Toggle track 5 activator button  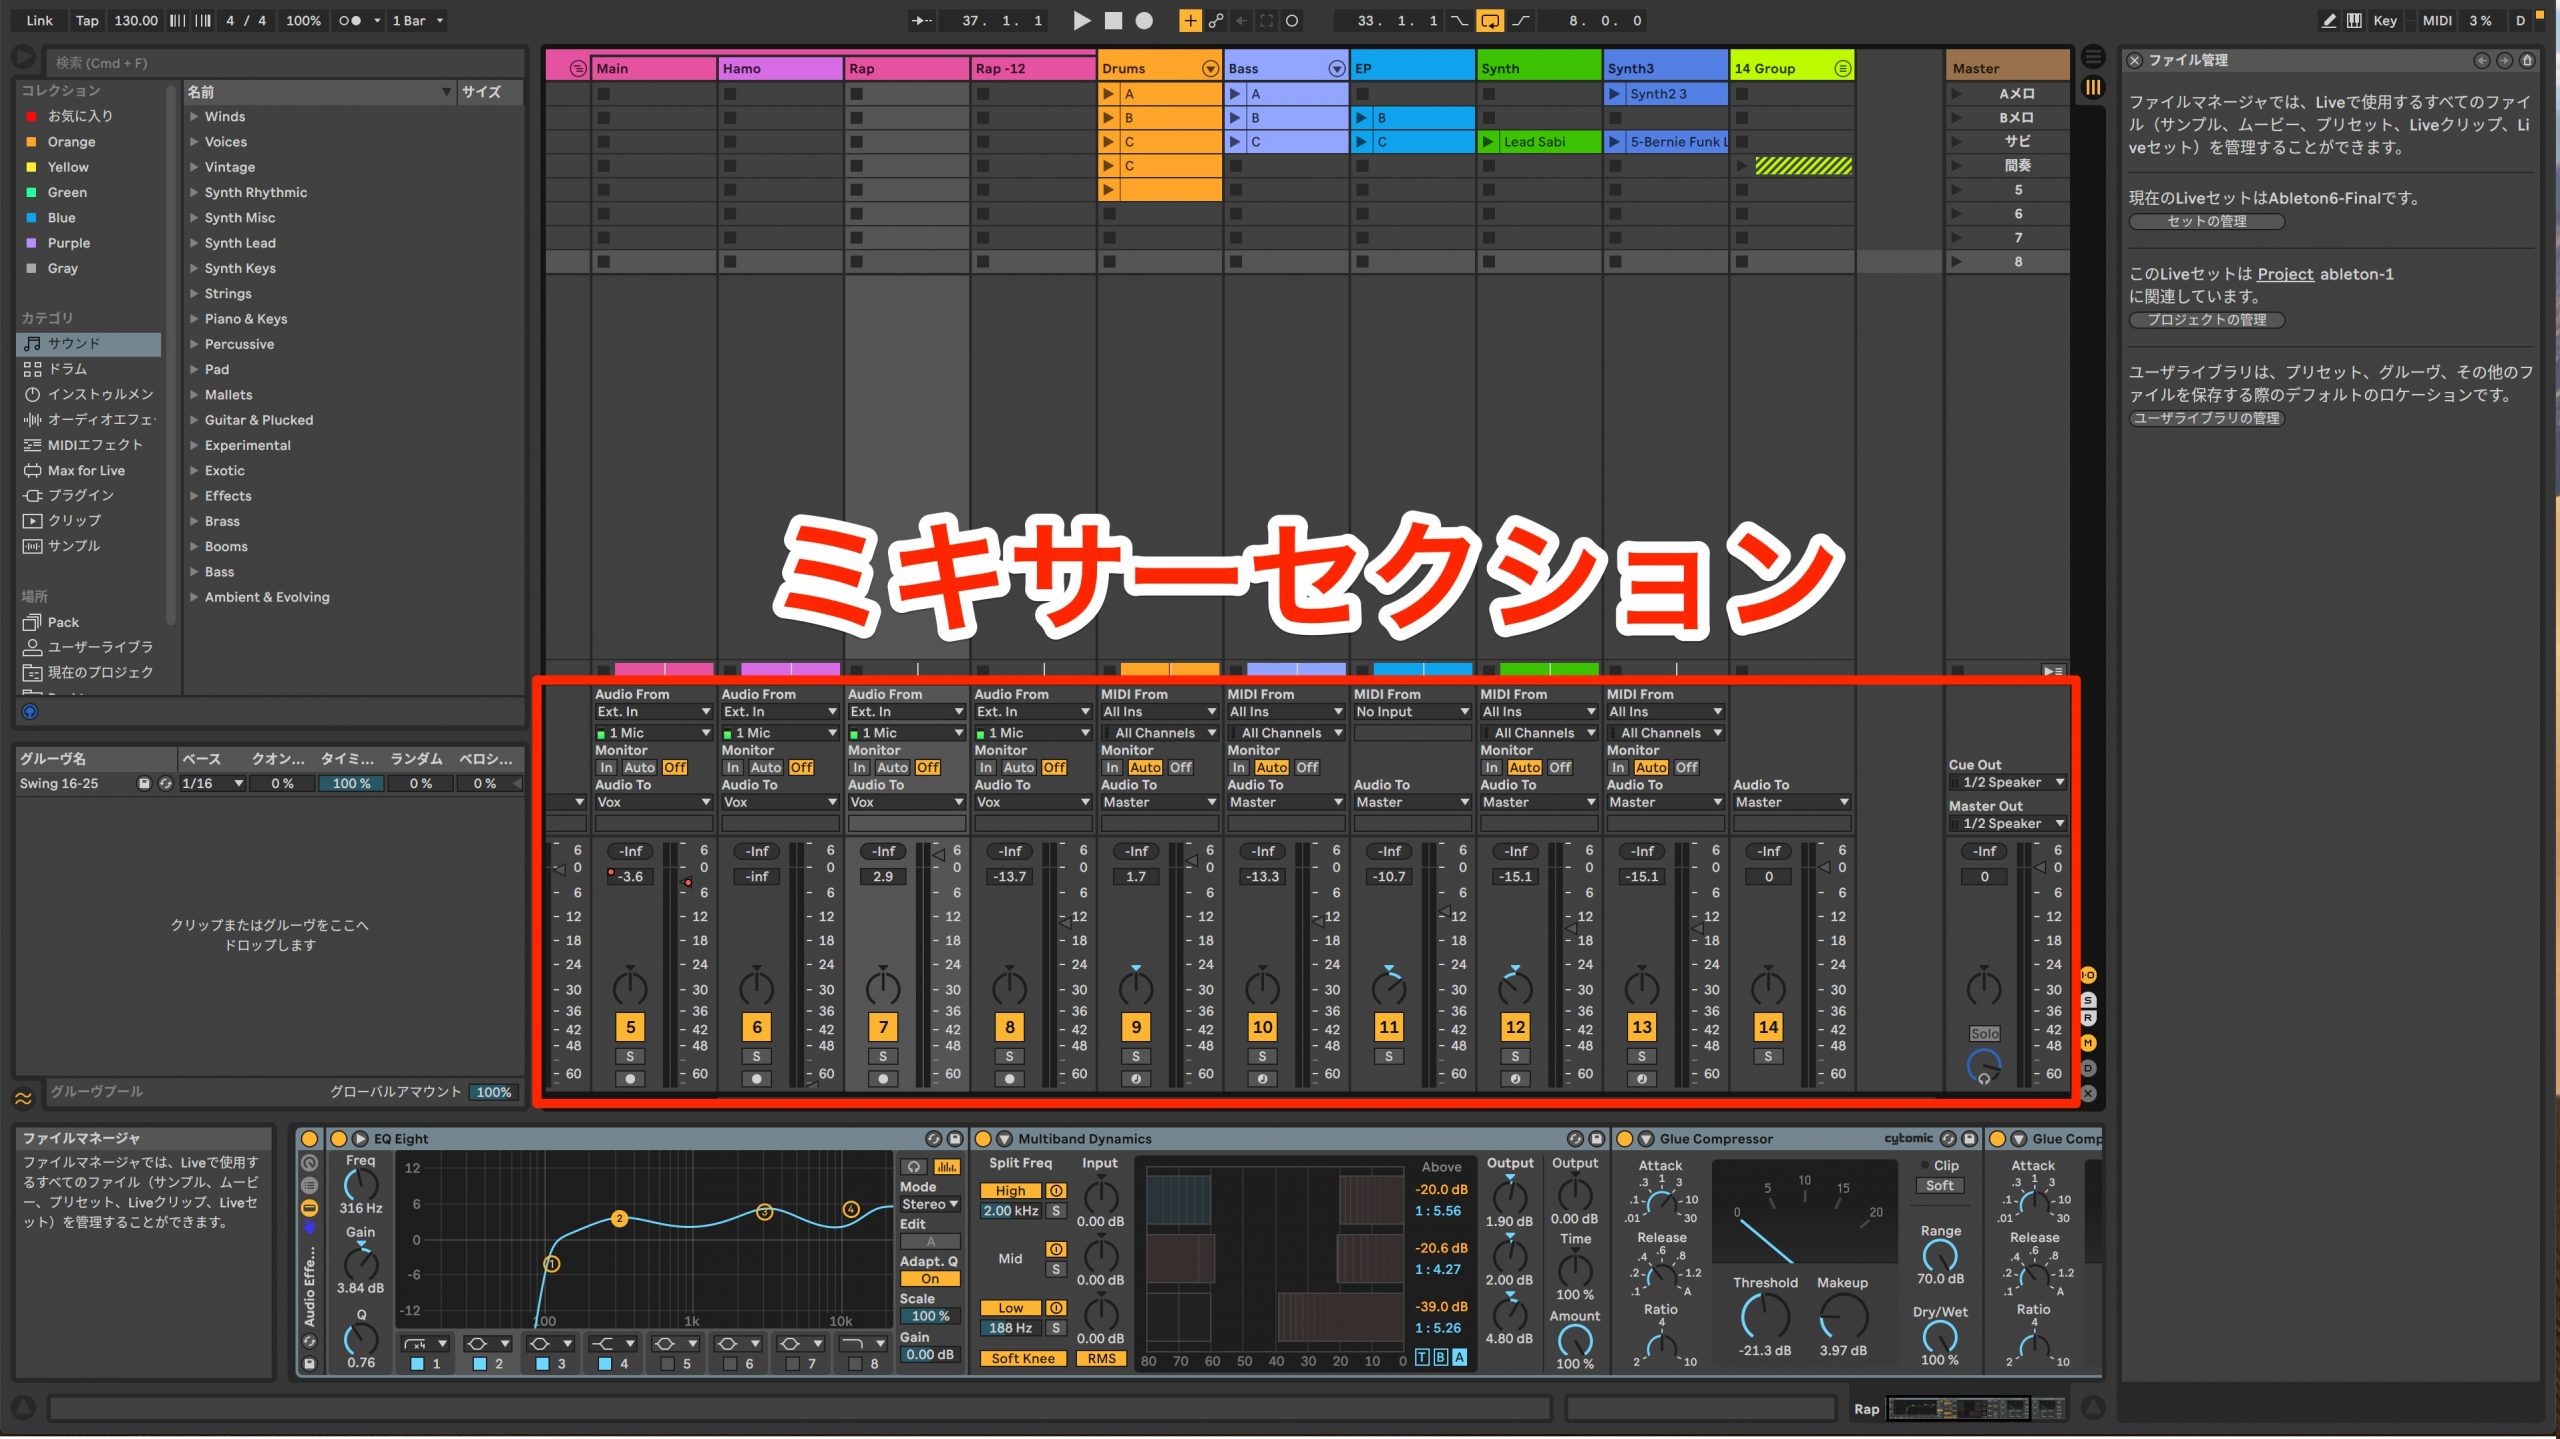pos(630,1027)
